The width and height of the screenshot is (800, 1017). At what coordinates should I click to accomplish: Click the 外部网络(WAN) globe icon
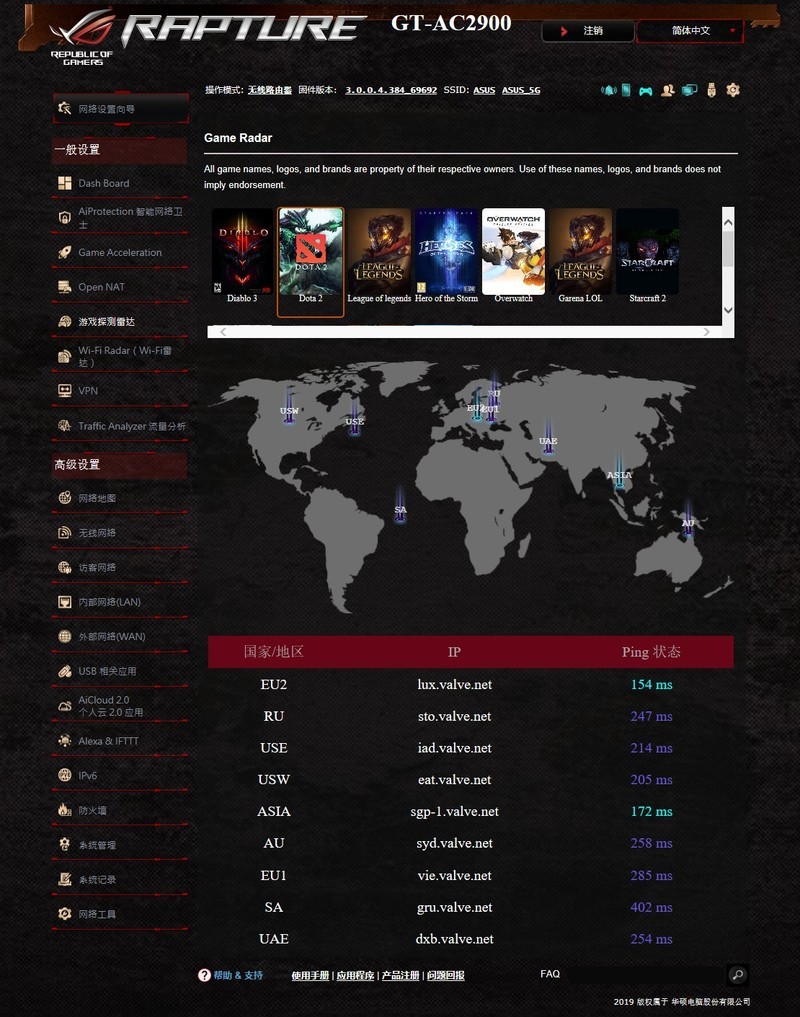[65, 636]
